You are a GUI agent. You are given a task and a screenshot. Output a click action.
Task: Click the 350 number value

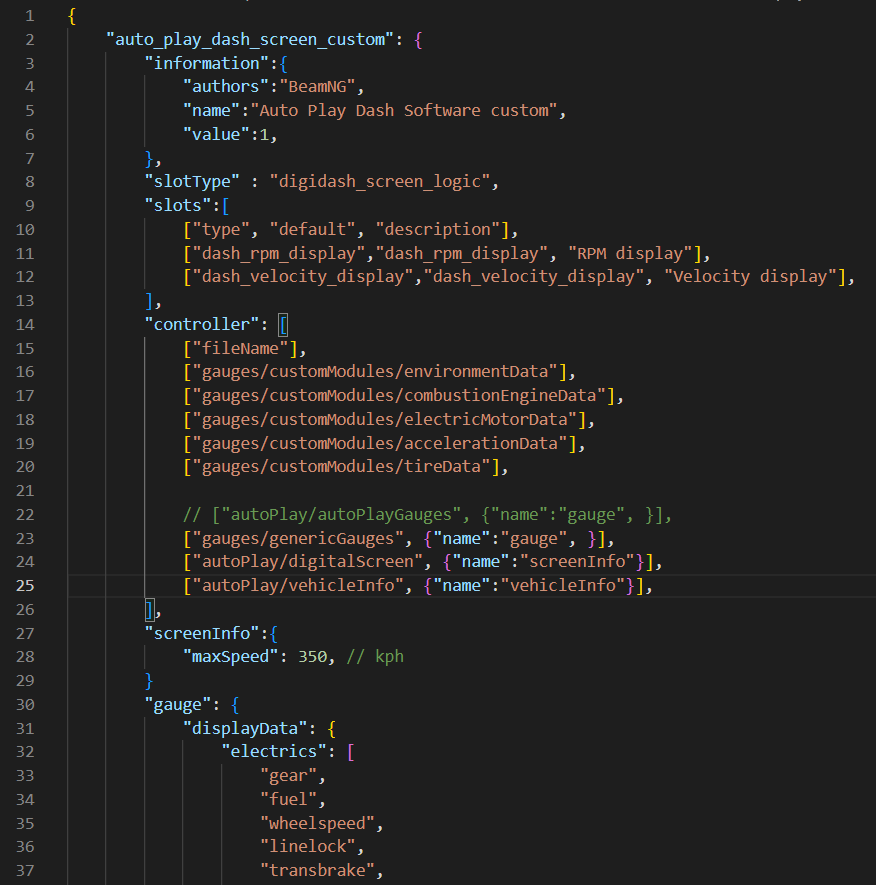[x=313, y=657]
